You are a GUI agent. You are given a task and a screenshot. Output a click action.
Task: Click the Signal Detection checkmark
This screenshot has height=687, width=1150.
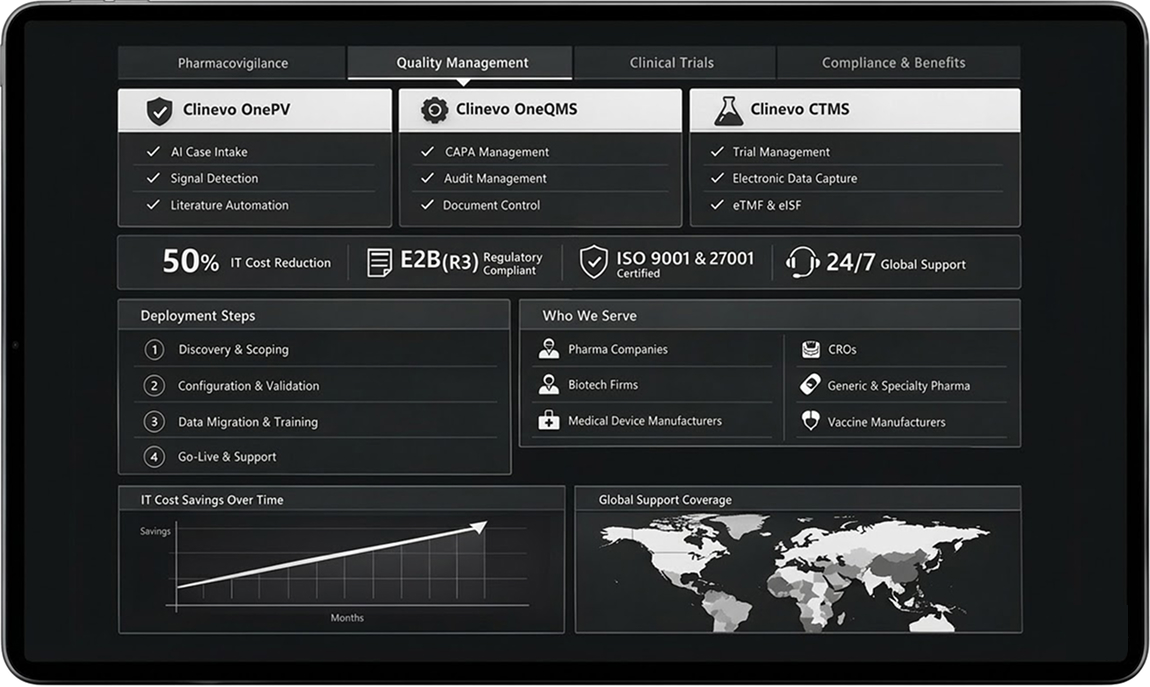click(153, 177)
